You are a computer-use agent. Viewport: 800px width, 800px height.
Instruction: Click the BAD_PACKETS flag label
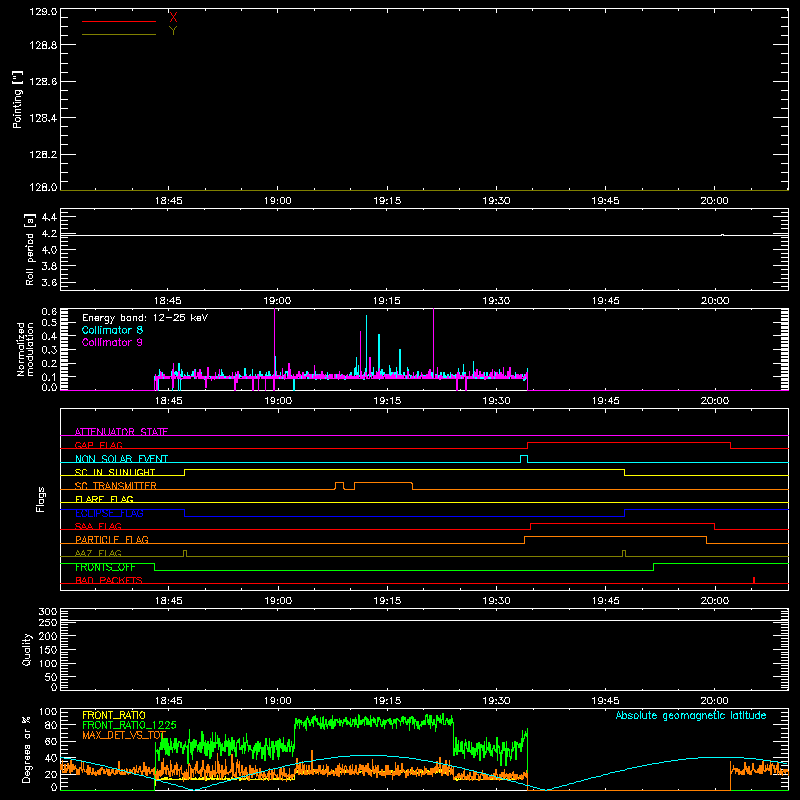point(109,580)
